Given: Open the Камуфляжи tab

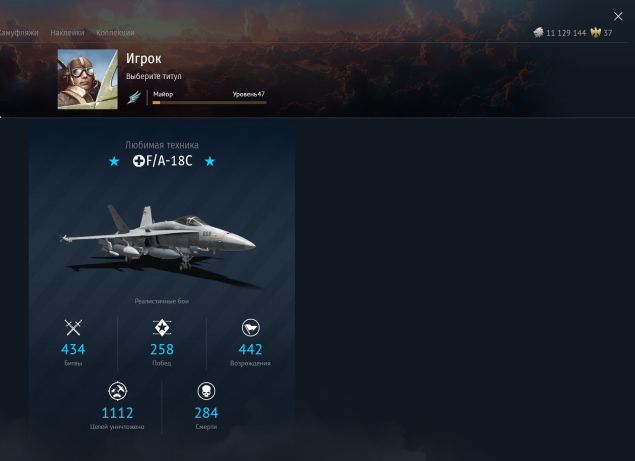Looking at the screenshot, I should click(19, 33).
